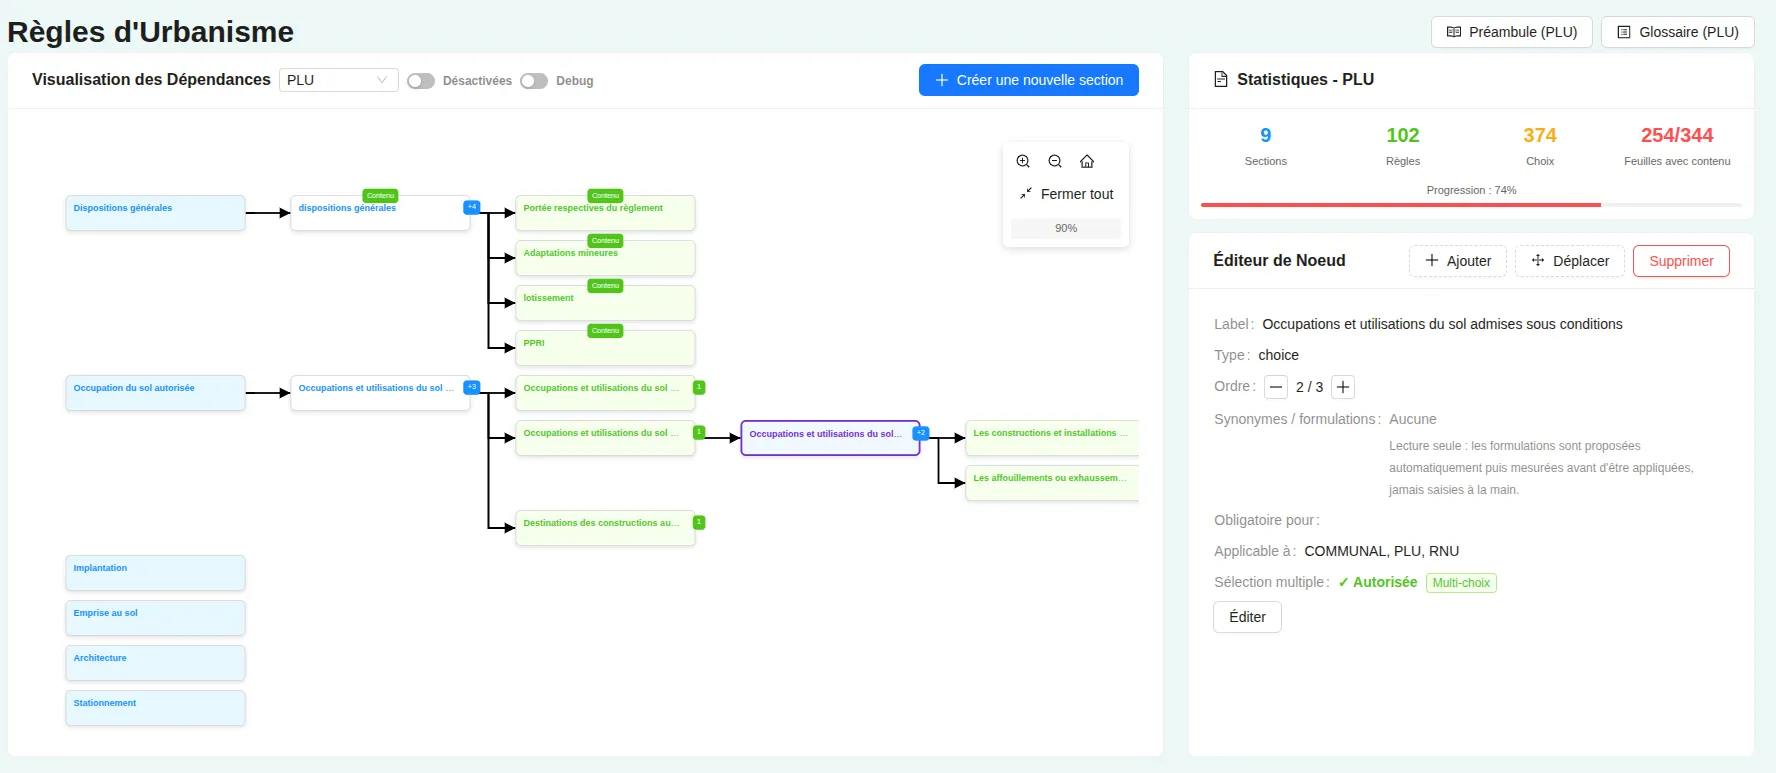Click the Éditer button in node editor
1776x773 pixels.
[1247, 617]
